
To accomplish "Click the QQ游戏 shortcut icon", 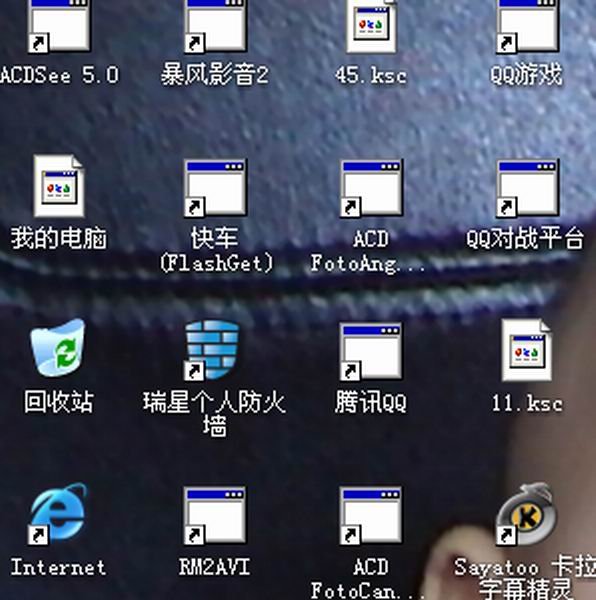I will point(527,26).
